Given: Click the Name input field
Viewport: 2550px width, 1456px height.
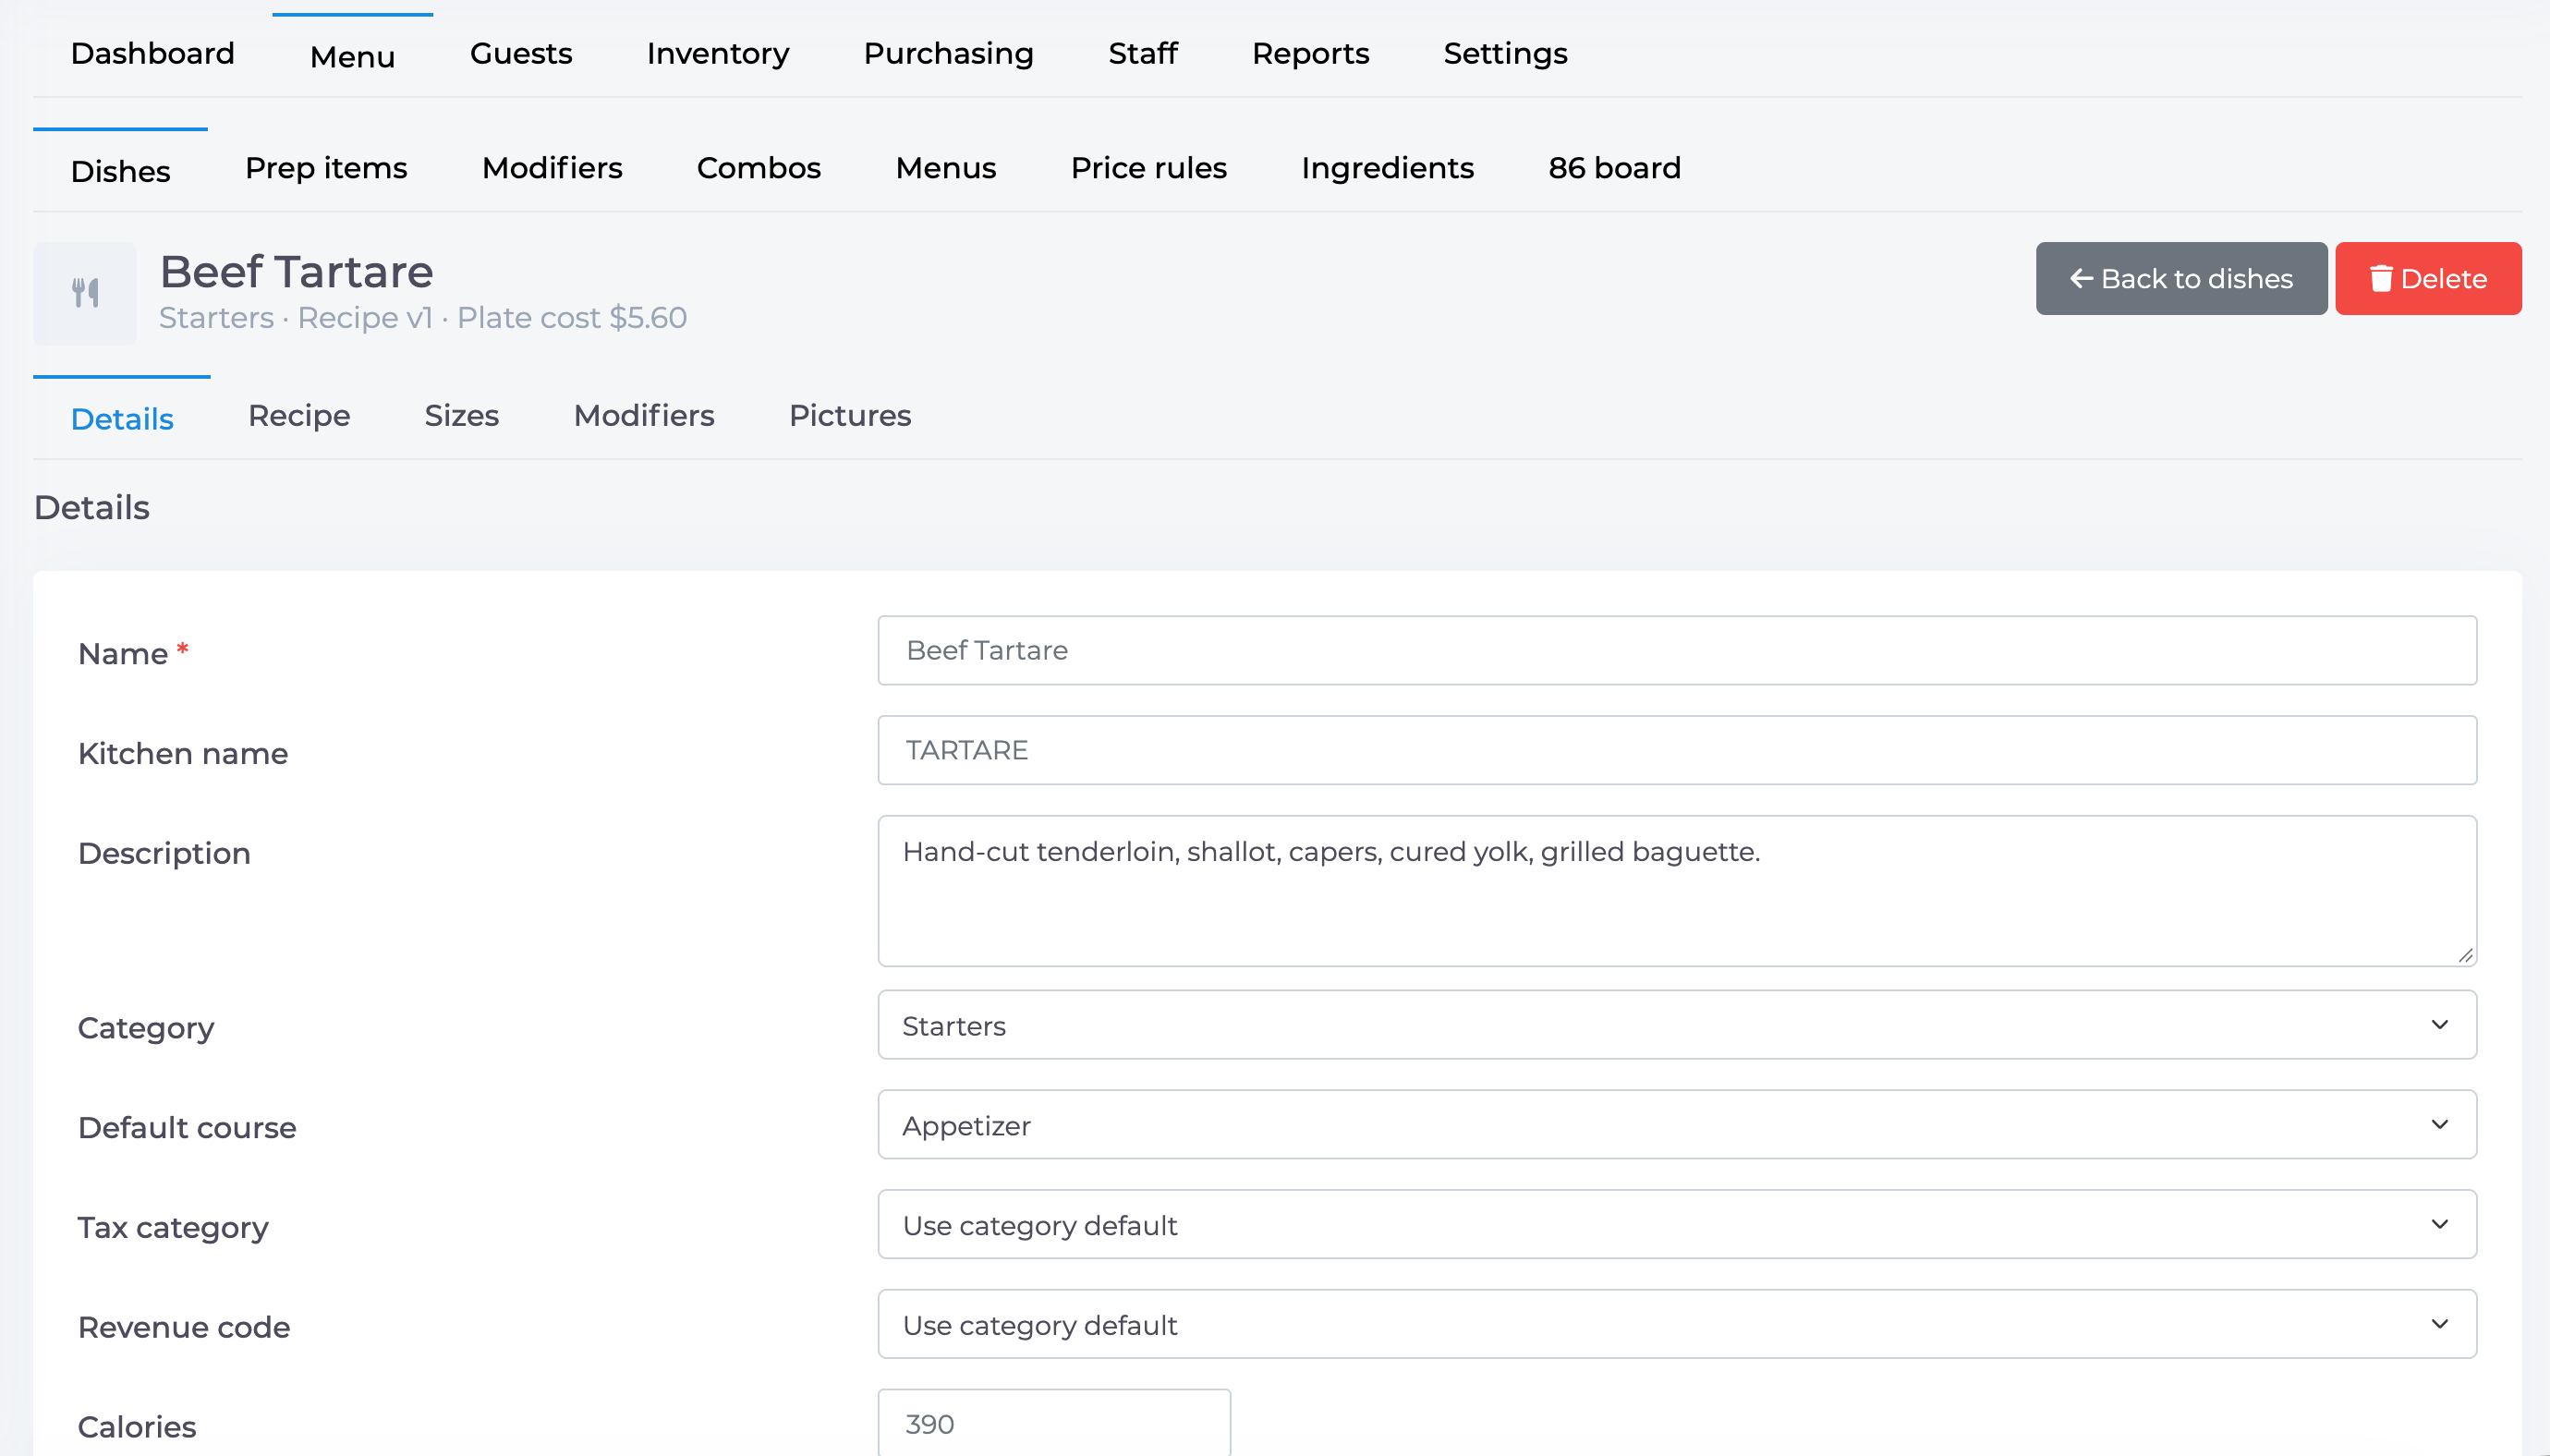Looking at the screenshot, I should tap(1677, 651).
